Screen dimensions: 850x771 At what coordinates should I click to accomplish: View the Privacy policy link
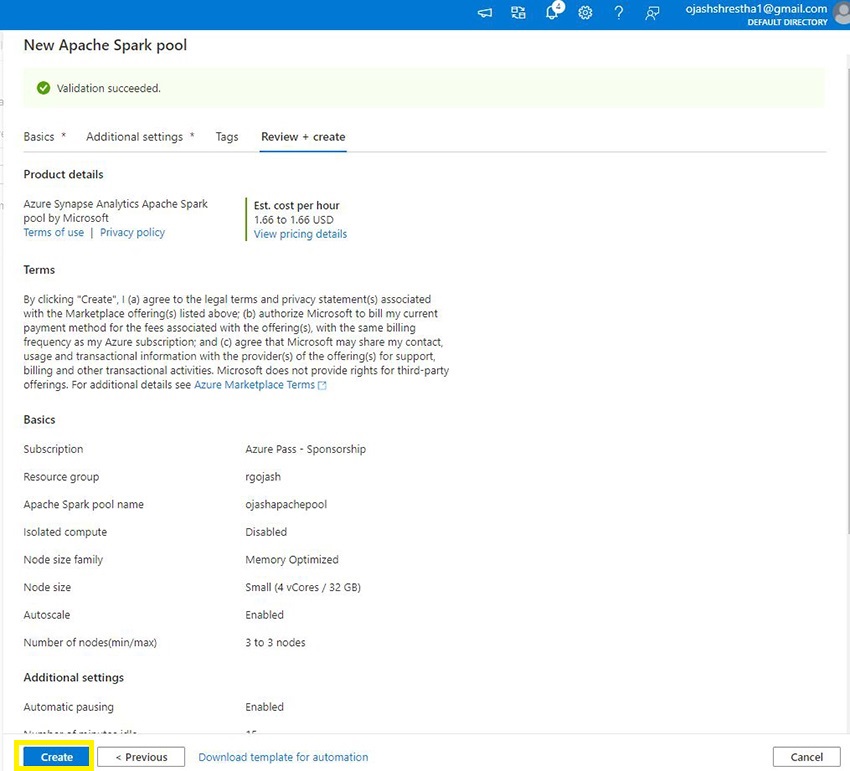click(132, 232)
